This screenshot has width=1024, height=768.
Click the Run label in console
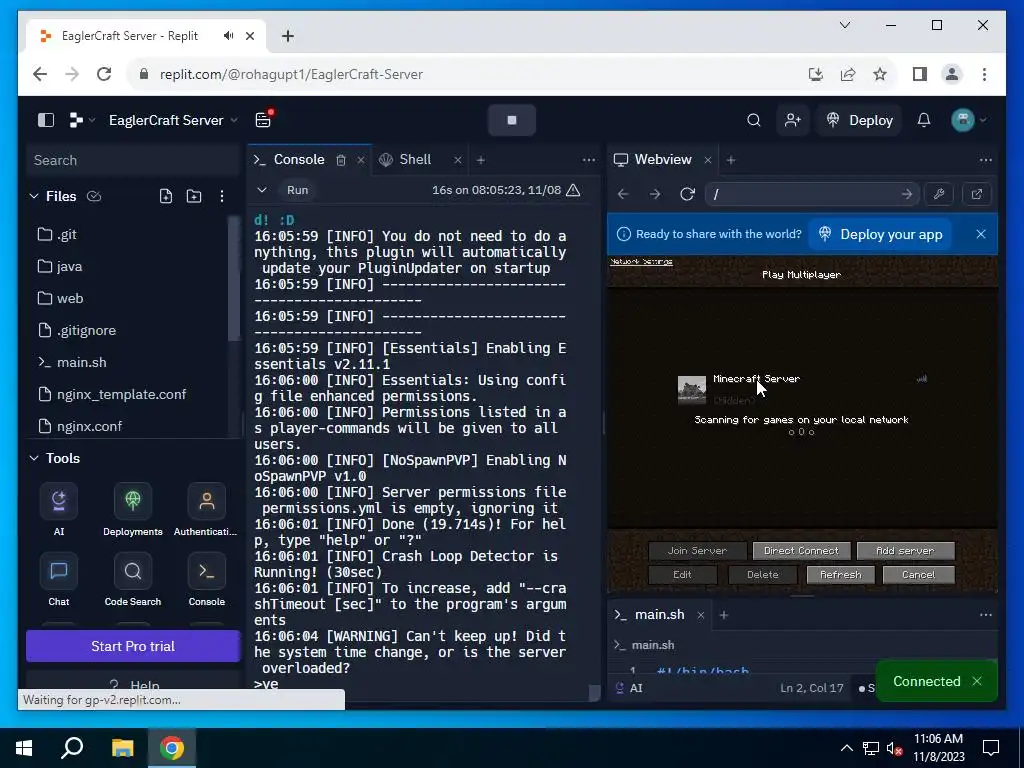click(x=297, y=190)
